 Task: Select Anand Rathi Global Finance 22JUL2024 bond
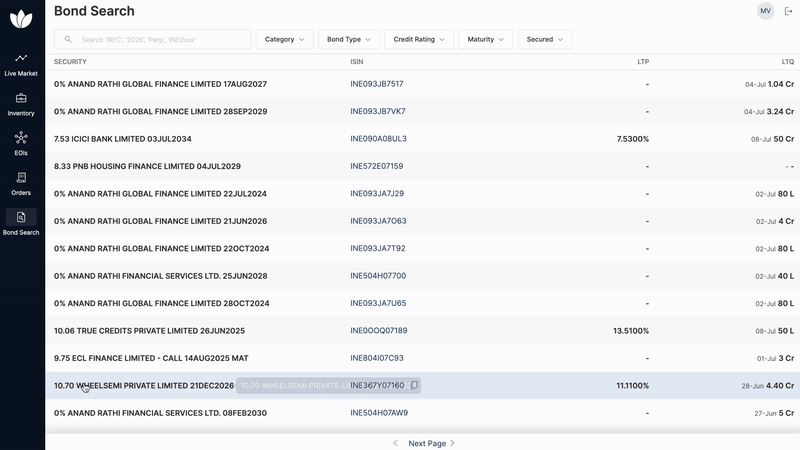click(x=160, y=194)
